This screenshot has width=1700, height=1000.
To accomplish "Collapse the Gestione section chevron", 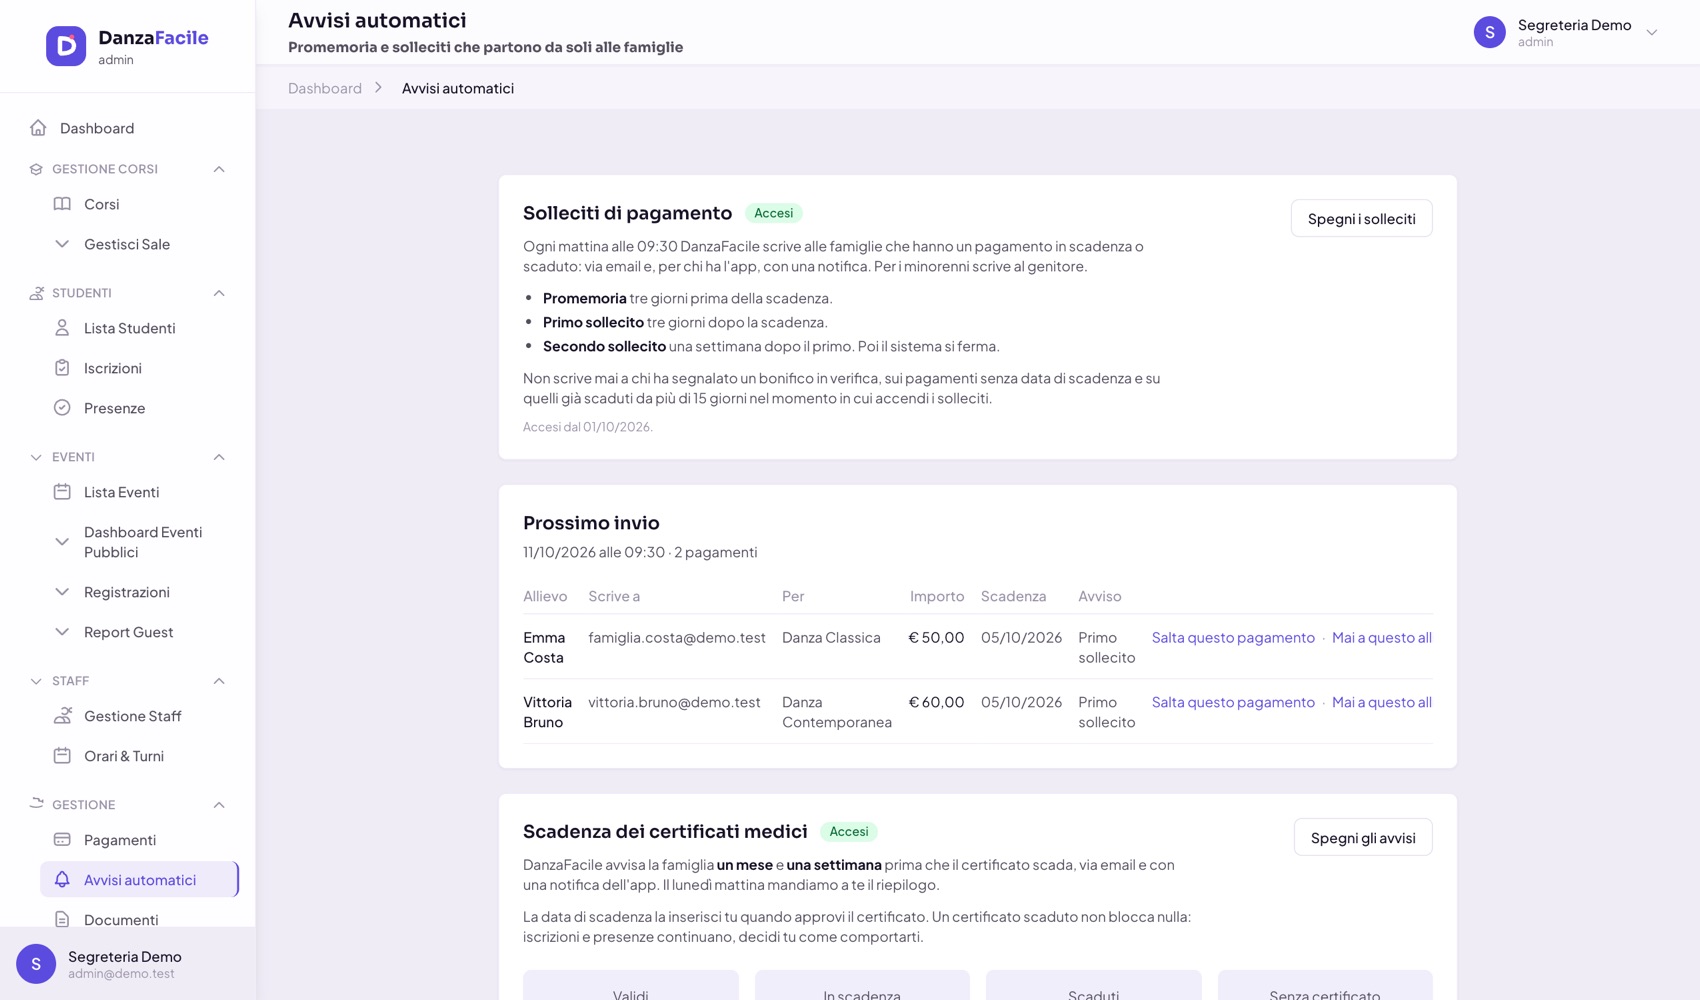I will tap(219, 805).
